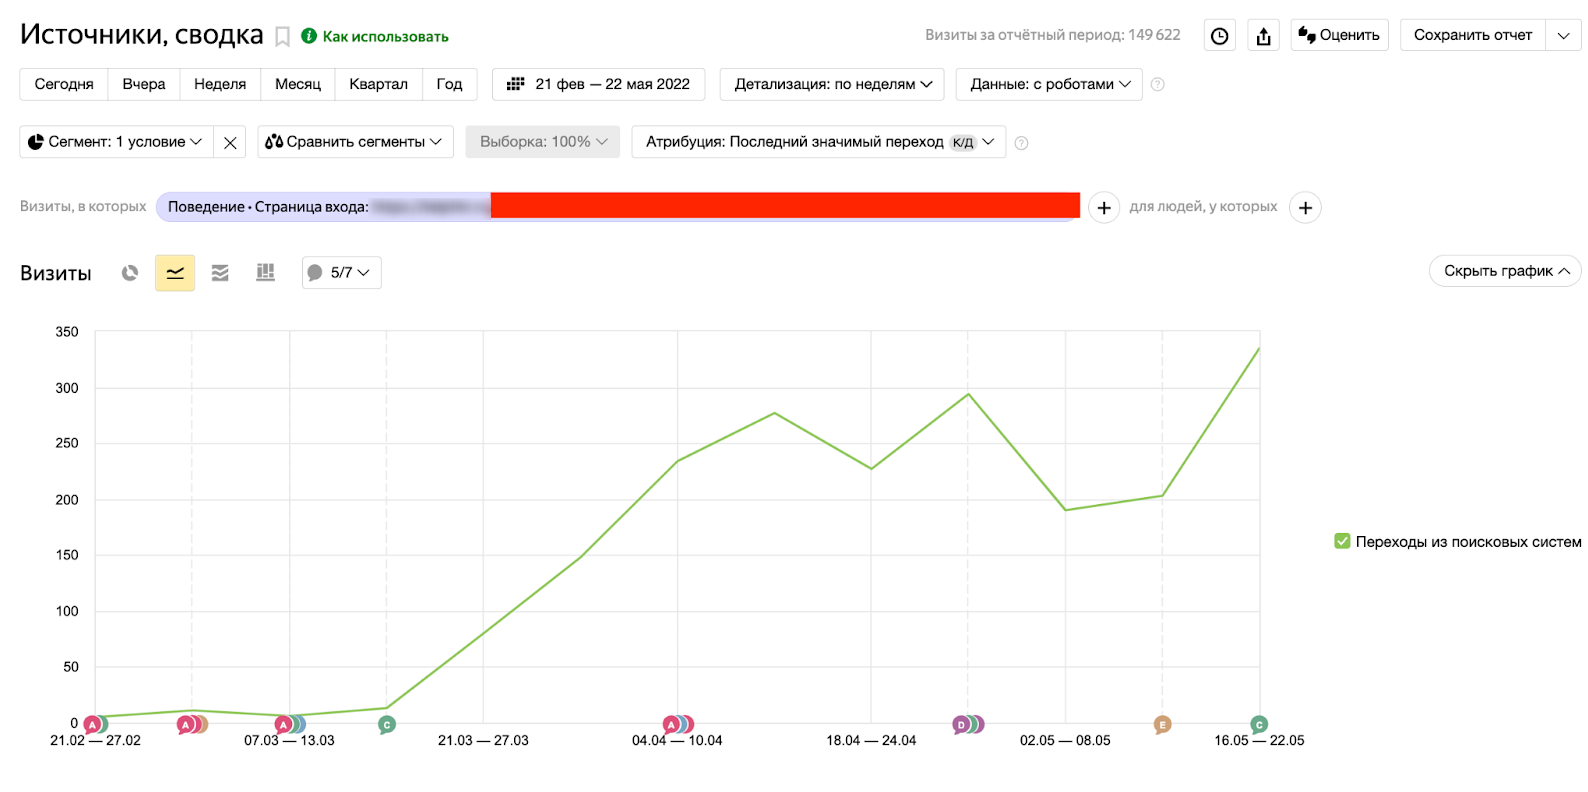Image resolution: width=1588 pixels, height=792 pixels.
Task: Click Скрыть график to collapse the chart
Action: coord(1505,271)
